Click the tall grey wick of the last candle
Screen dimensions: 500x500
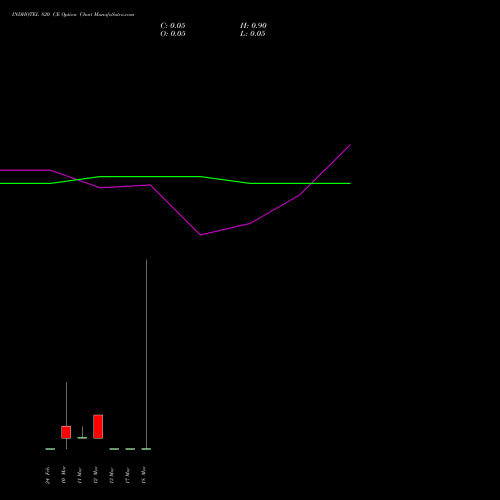click(146, 353)
